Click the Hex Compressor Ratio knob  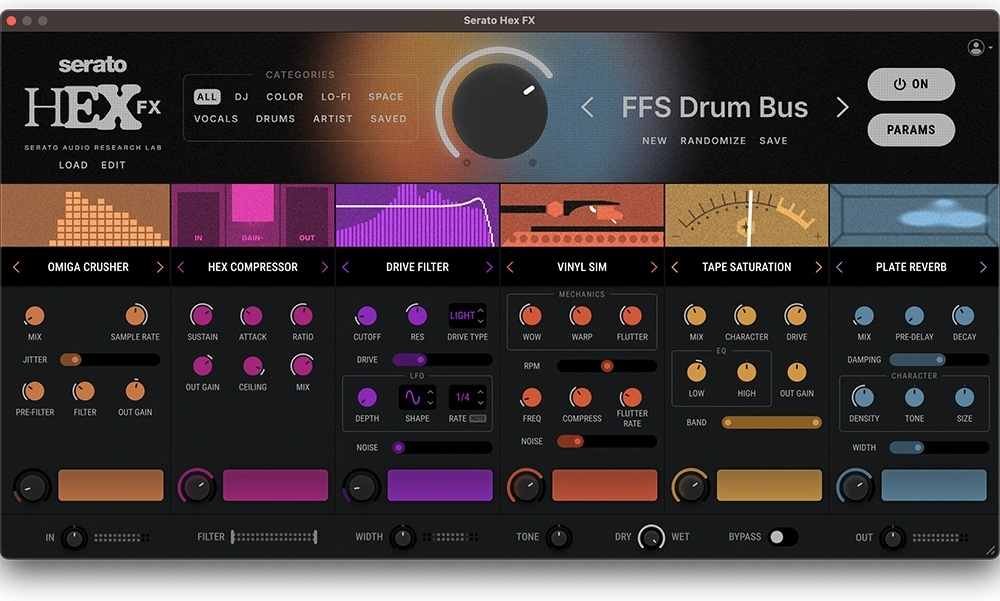[302, 315]
